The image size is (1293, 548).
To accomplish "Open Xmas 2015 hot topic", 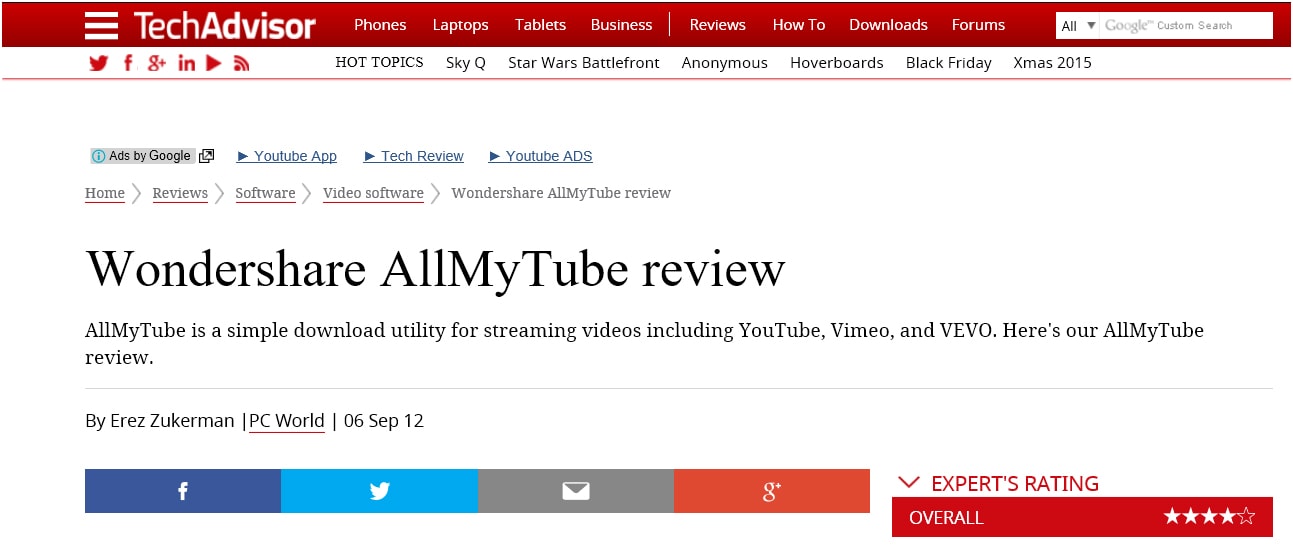I will coord(1052,63).
